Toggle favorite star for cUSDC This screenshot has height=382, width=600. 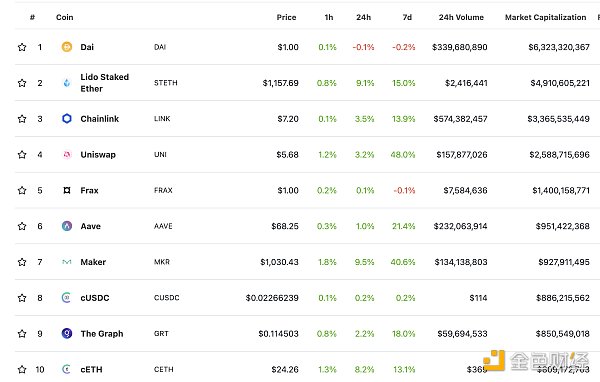point(22,298)
